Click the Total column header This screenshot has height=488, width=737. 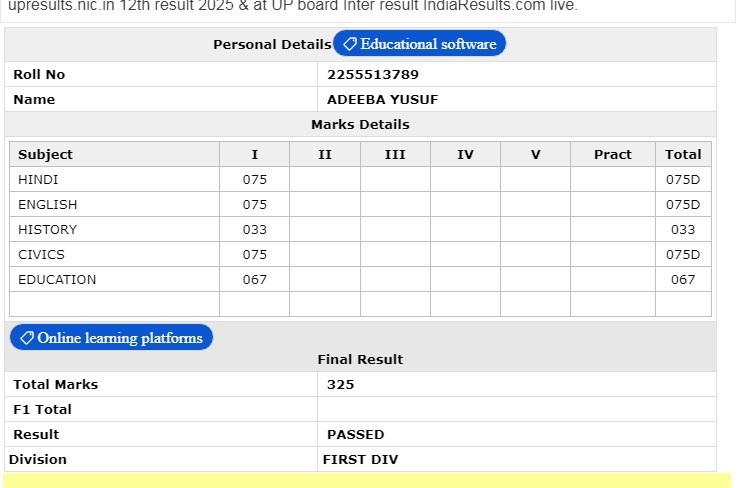(x=683, y=155)
